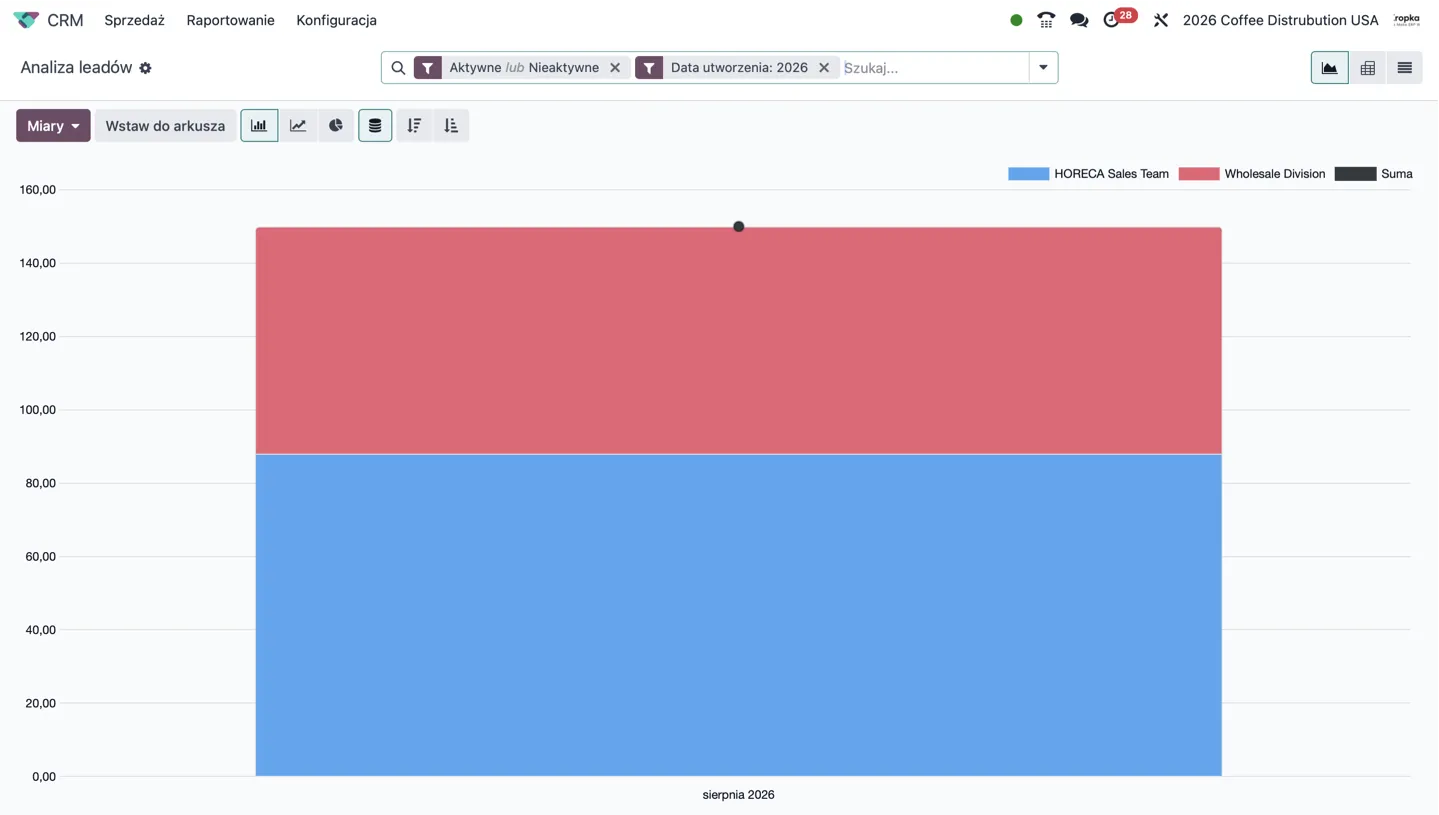Select line chart mode
The width and height of the screenshot is (1439, 815).
click(298, 126)
